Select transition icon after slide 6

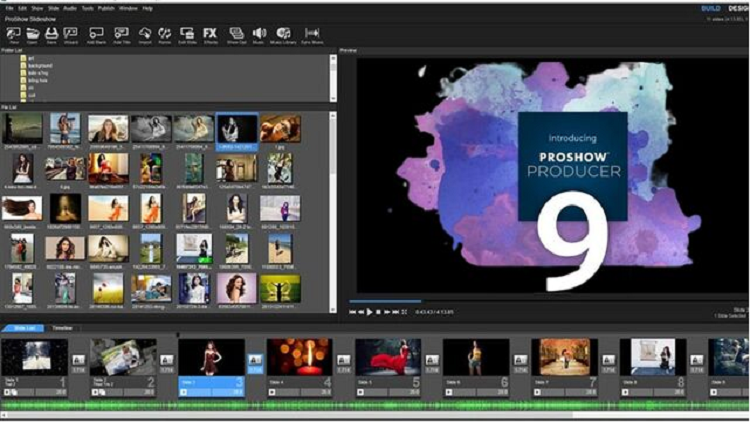pos(520,360)
